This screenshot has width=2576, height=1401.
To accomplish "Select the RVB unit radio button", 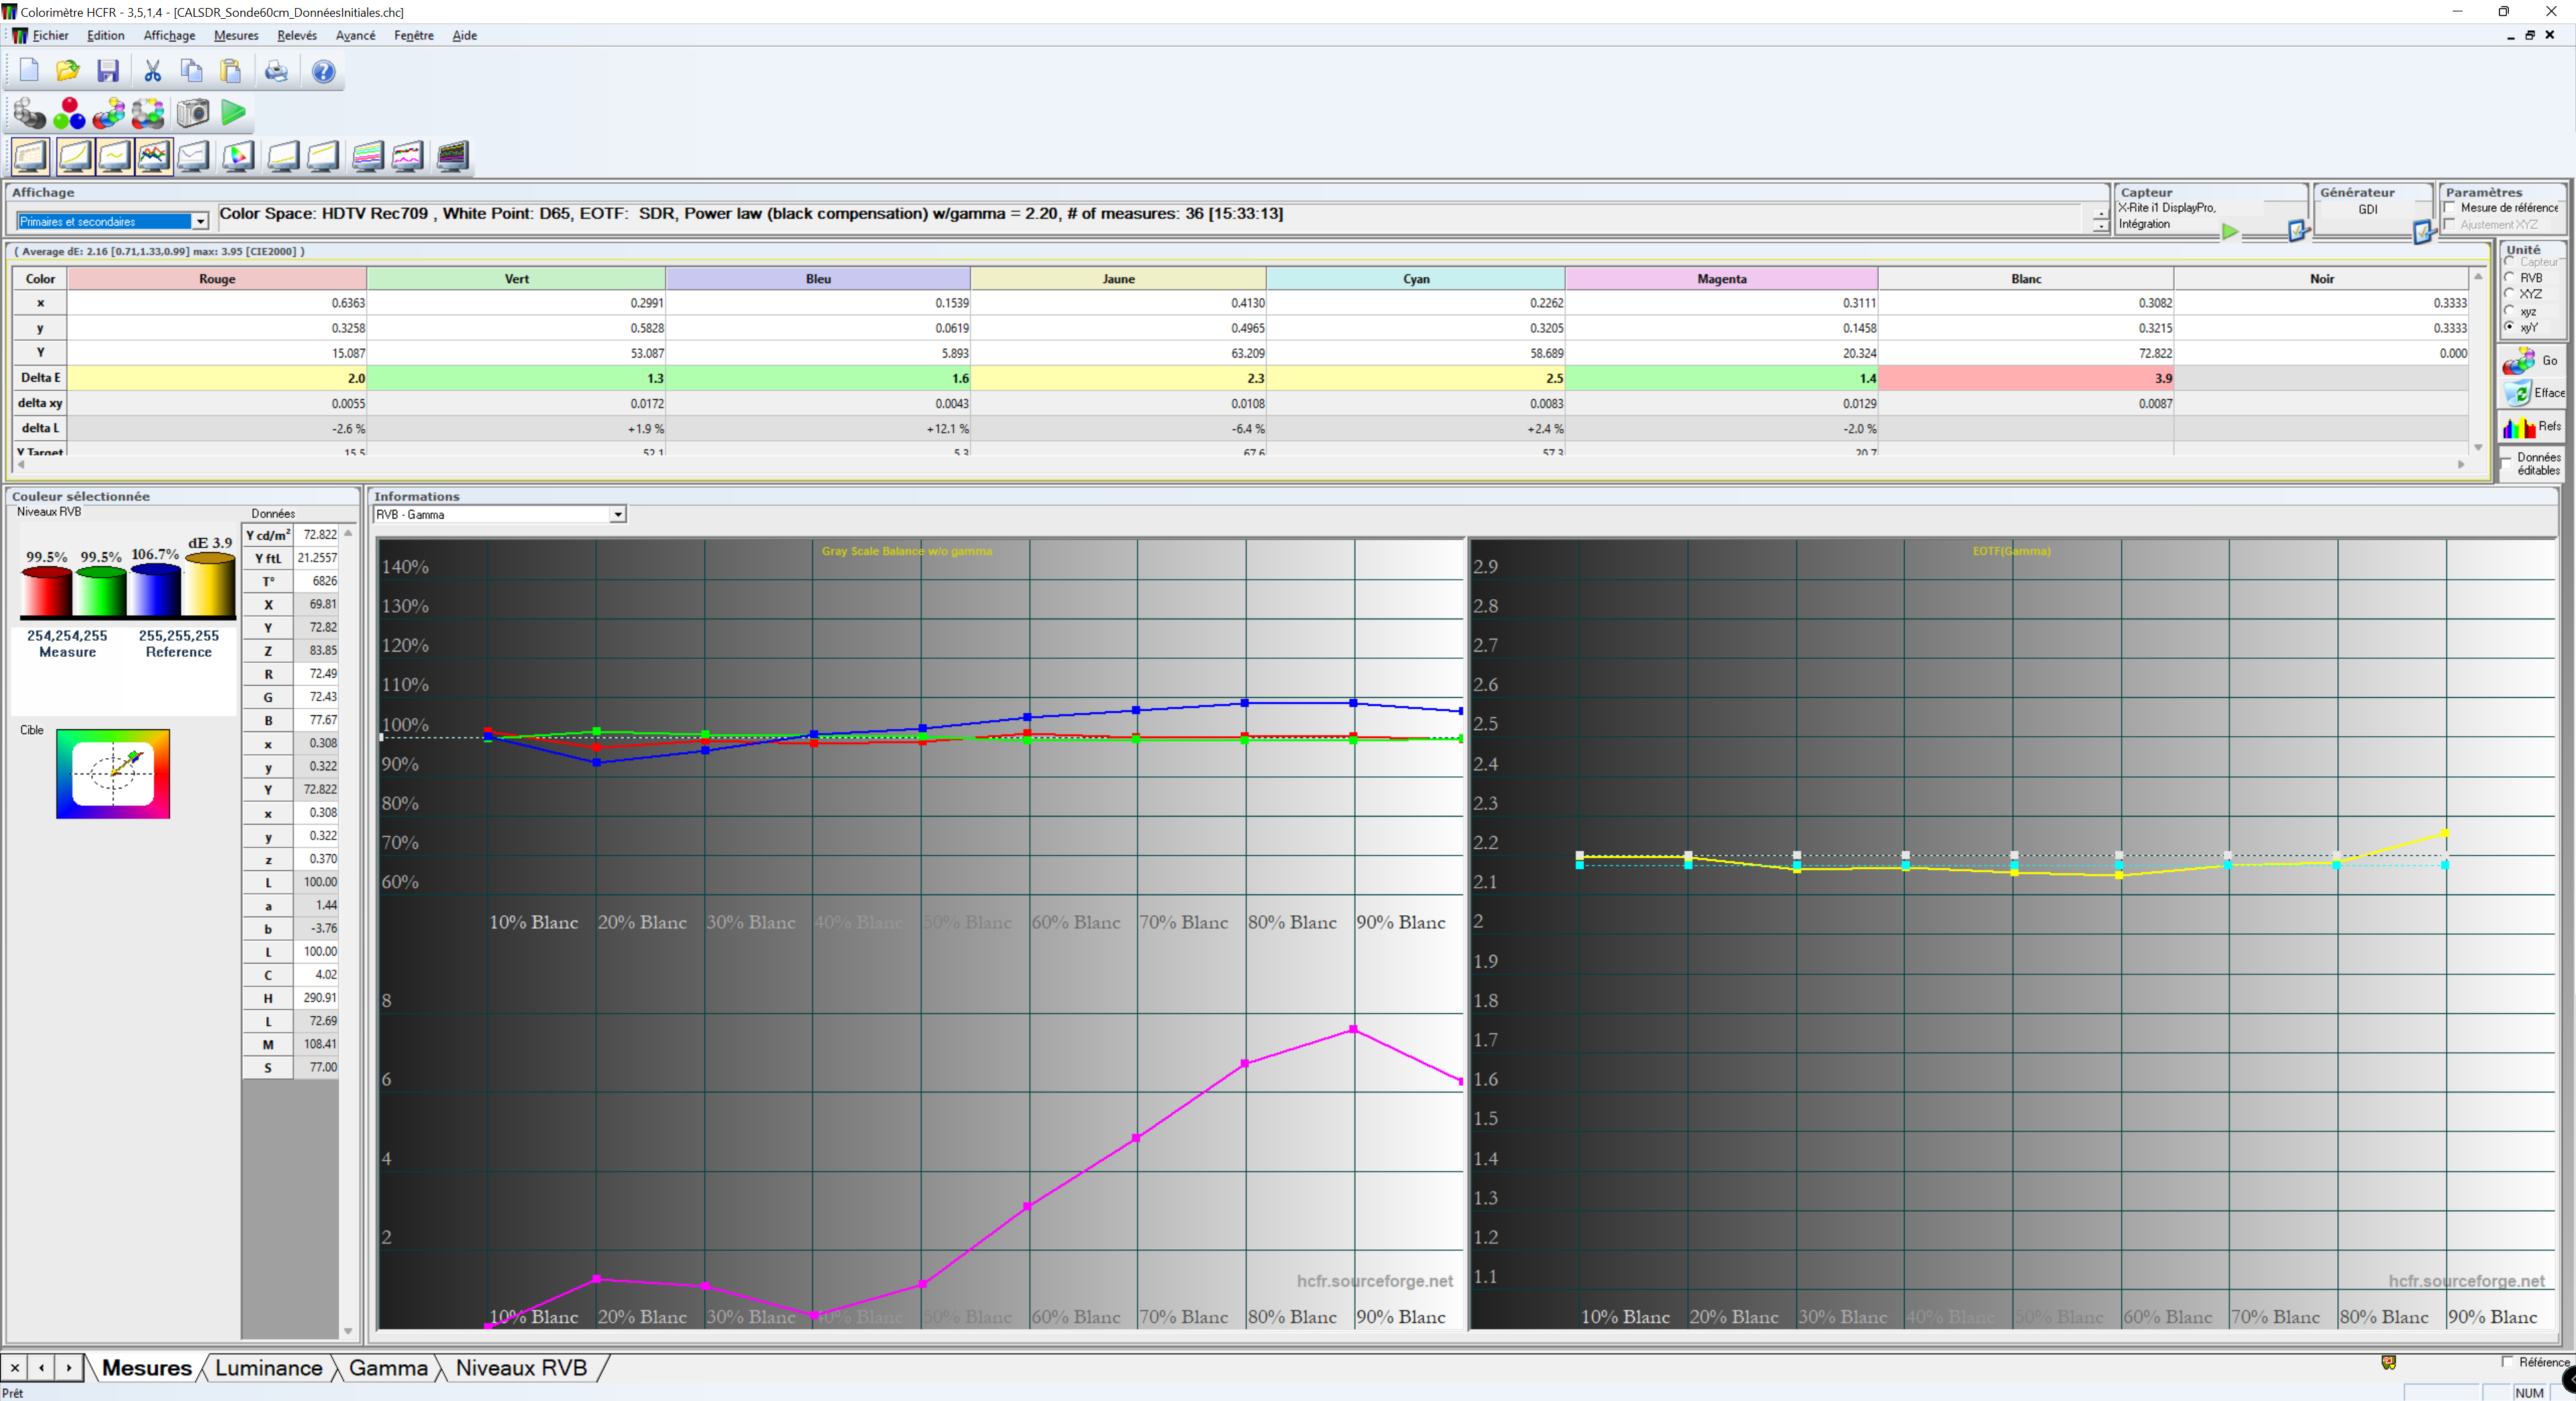I will click(2509, 278).
